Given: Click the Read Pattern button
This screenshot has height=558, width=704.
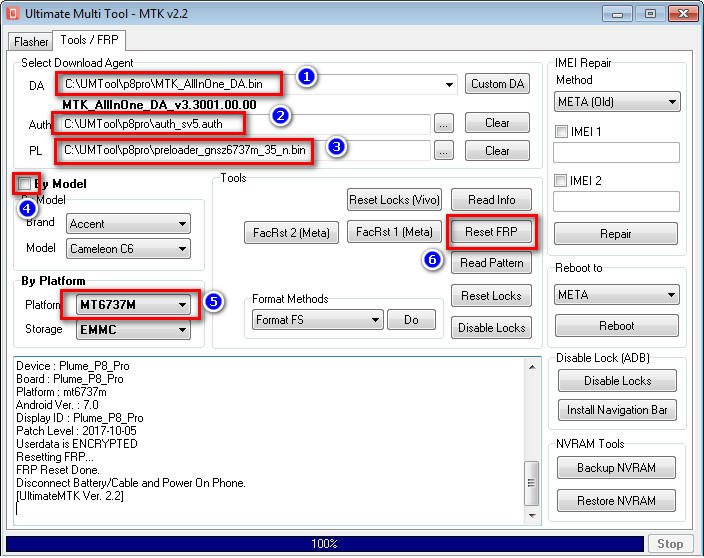Looking at the screenshot, I should pos(491,263).
